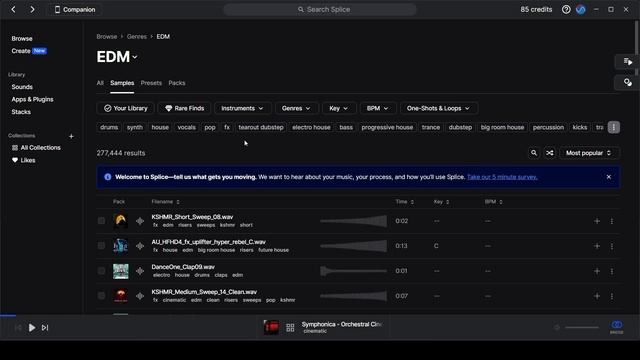Toggle the Rare Finds filter
The width and height of the screenshot is (640, 360).
[184, 108]
